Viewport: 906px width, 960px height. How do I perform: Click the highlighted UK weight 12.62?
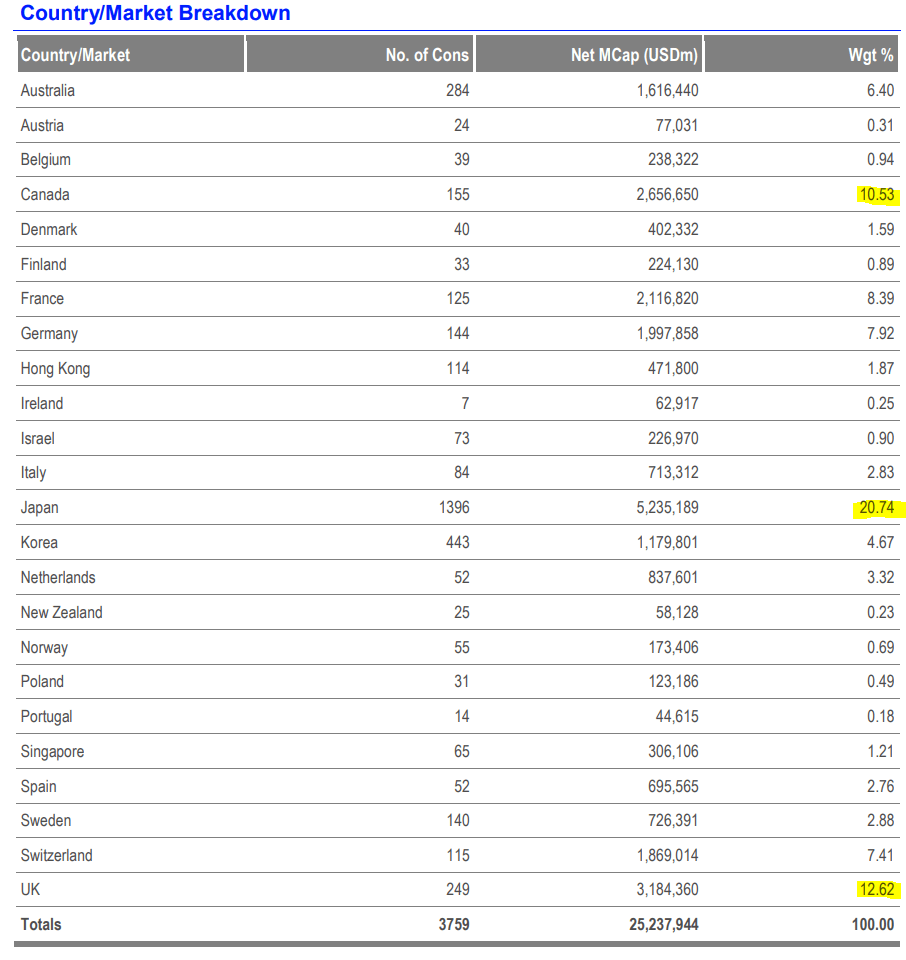[876, 890]
